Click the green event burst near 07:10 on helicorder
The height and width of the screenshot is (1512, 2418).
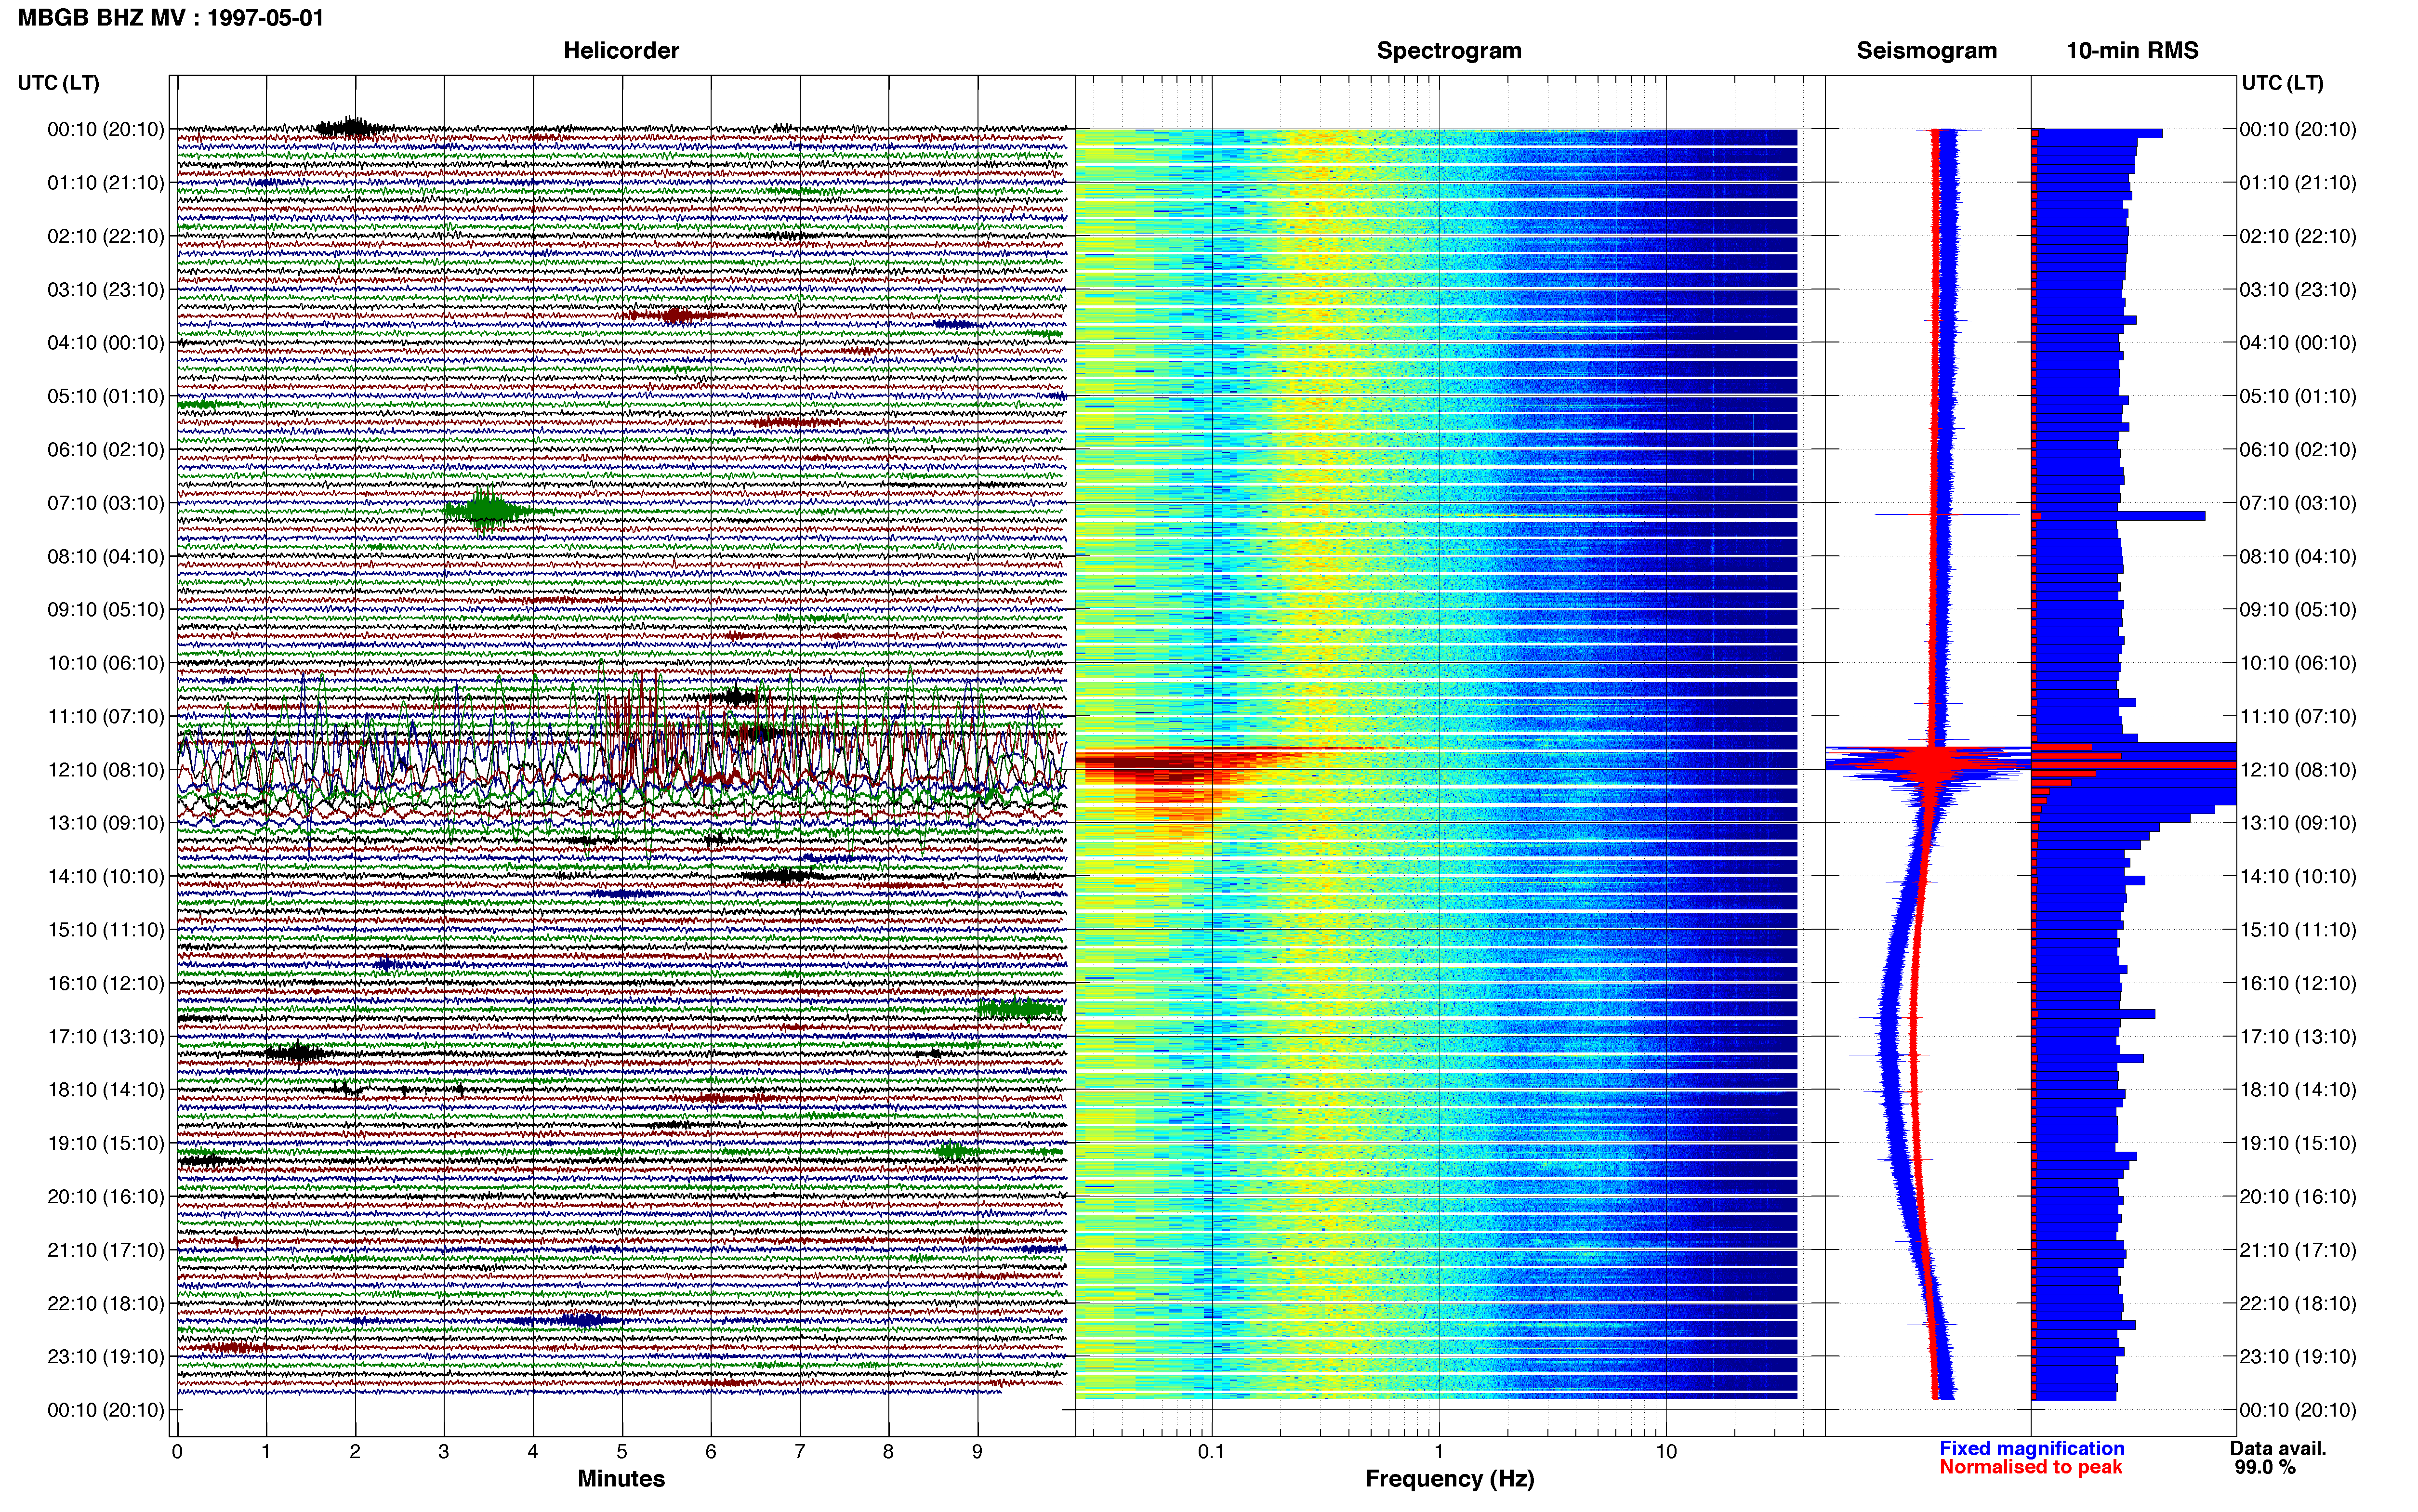click(488, 511)
